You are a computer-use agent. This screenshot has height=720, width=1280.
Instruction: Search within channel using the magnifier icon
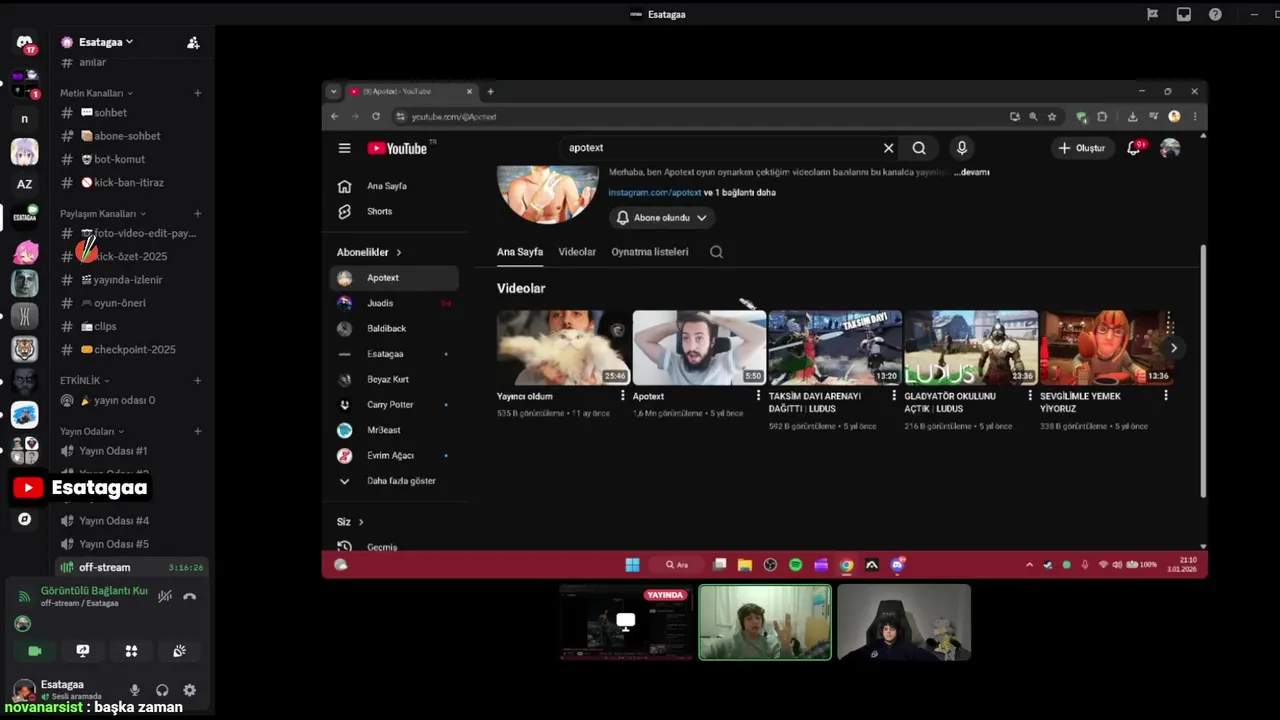(x=716, y=252)
